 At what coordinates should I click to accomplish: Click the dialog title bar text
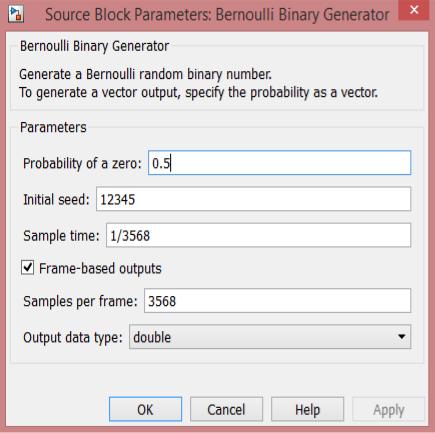point(217,15)
